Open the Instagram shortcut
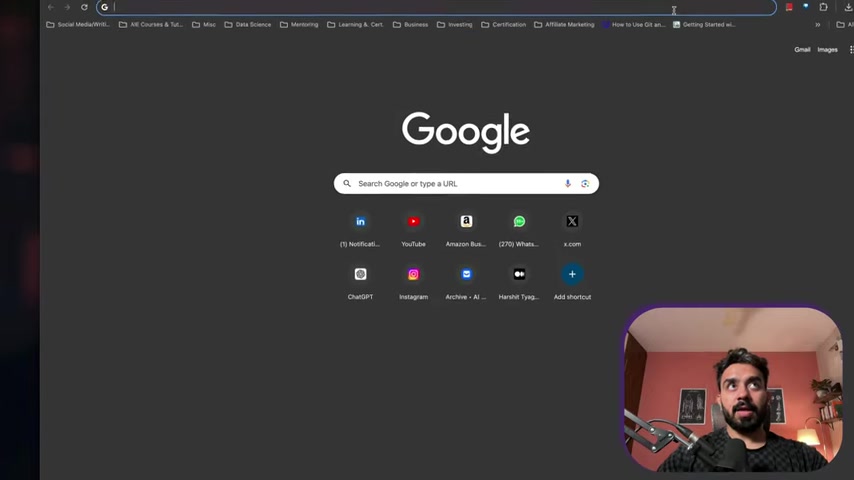This screenshot has width=854, height=480. click(413, 283)
